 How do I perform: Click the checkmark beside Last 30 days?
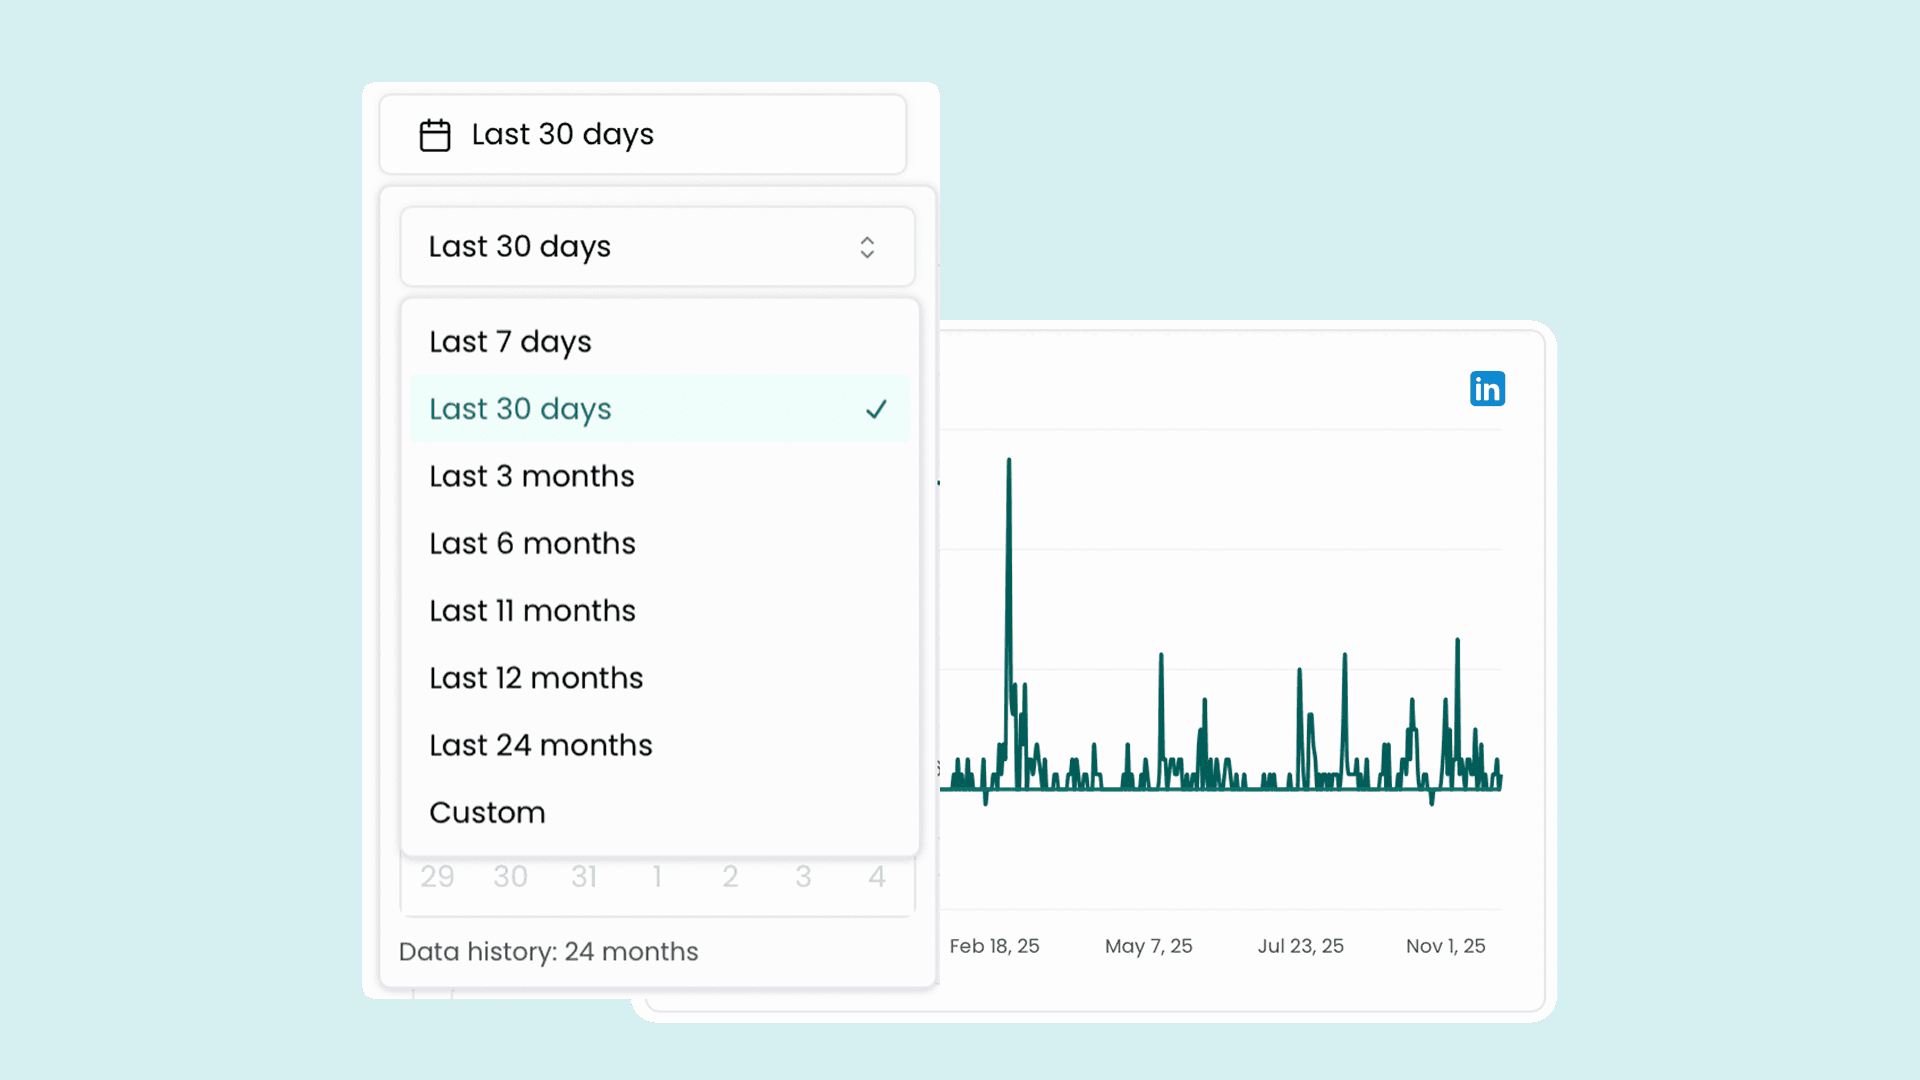(877, 409)
